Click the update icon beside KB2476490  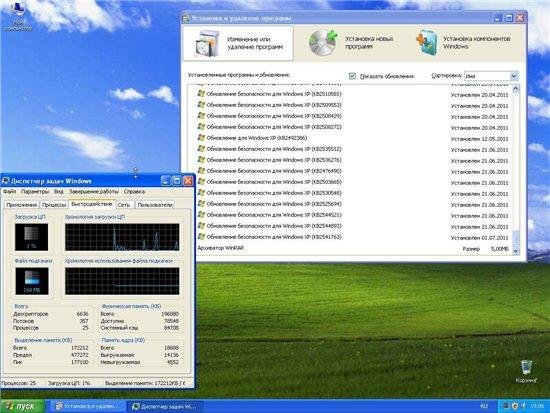pos(201,171)
